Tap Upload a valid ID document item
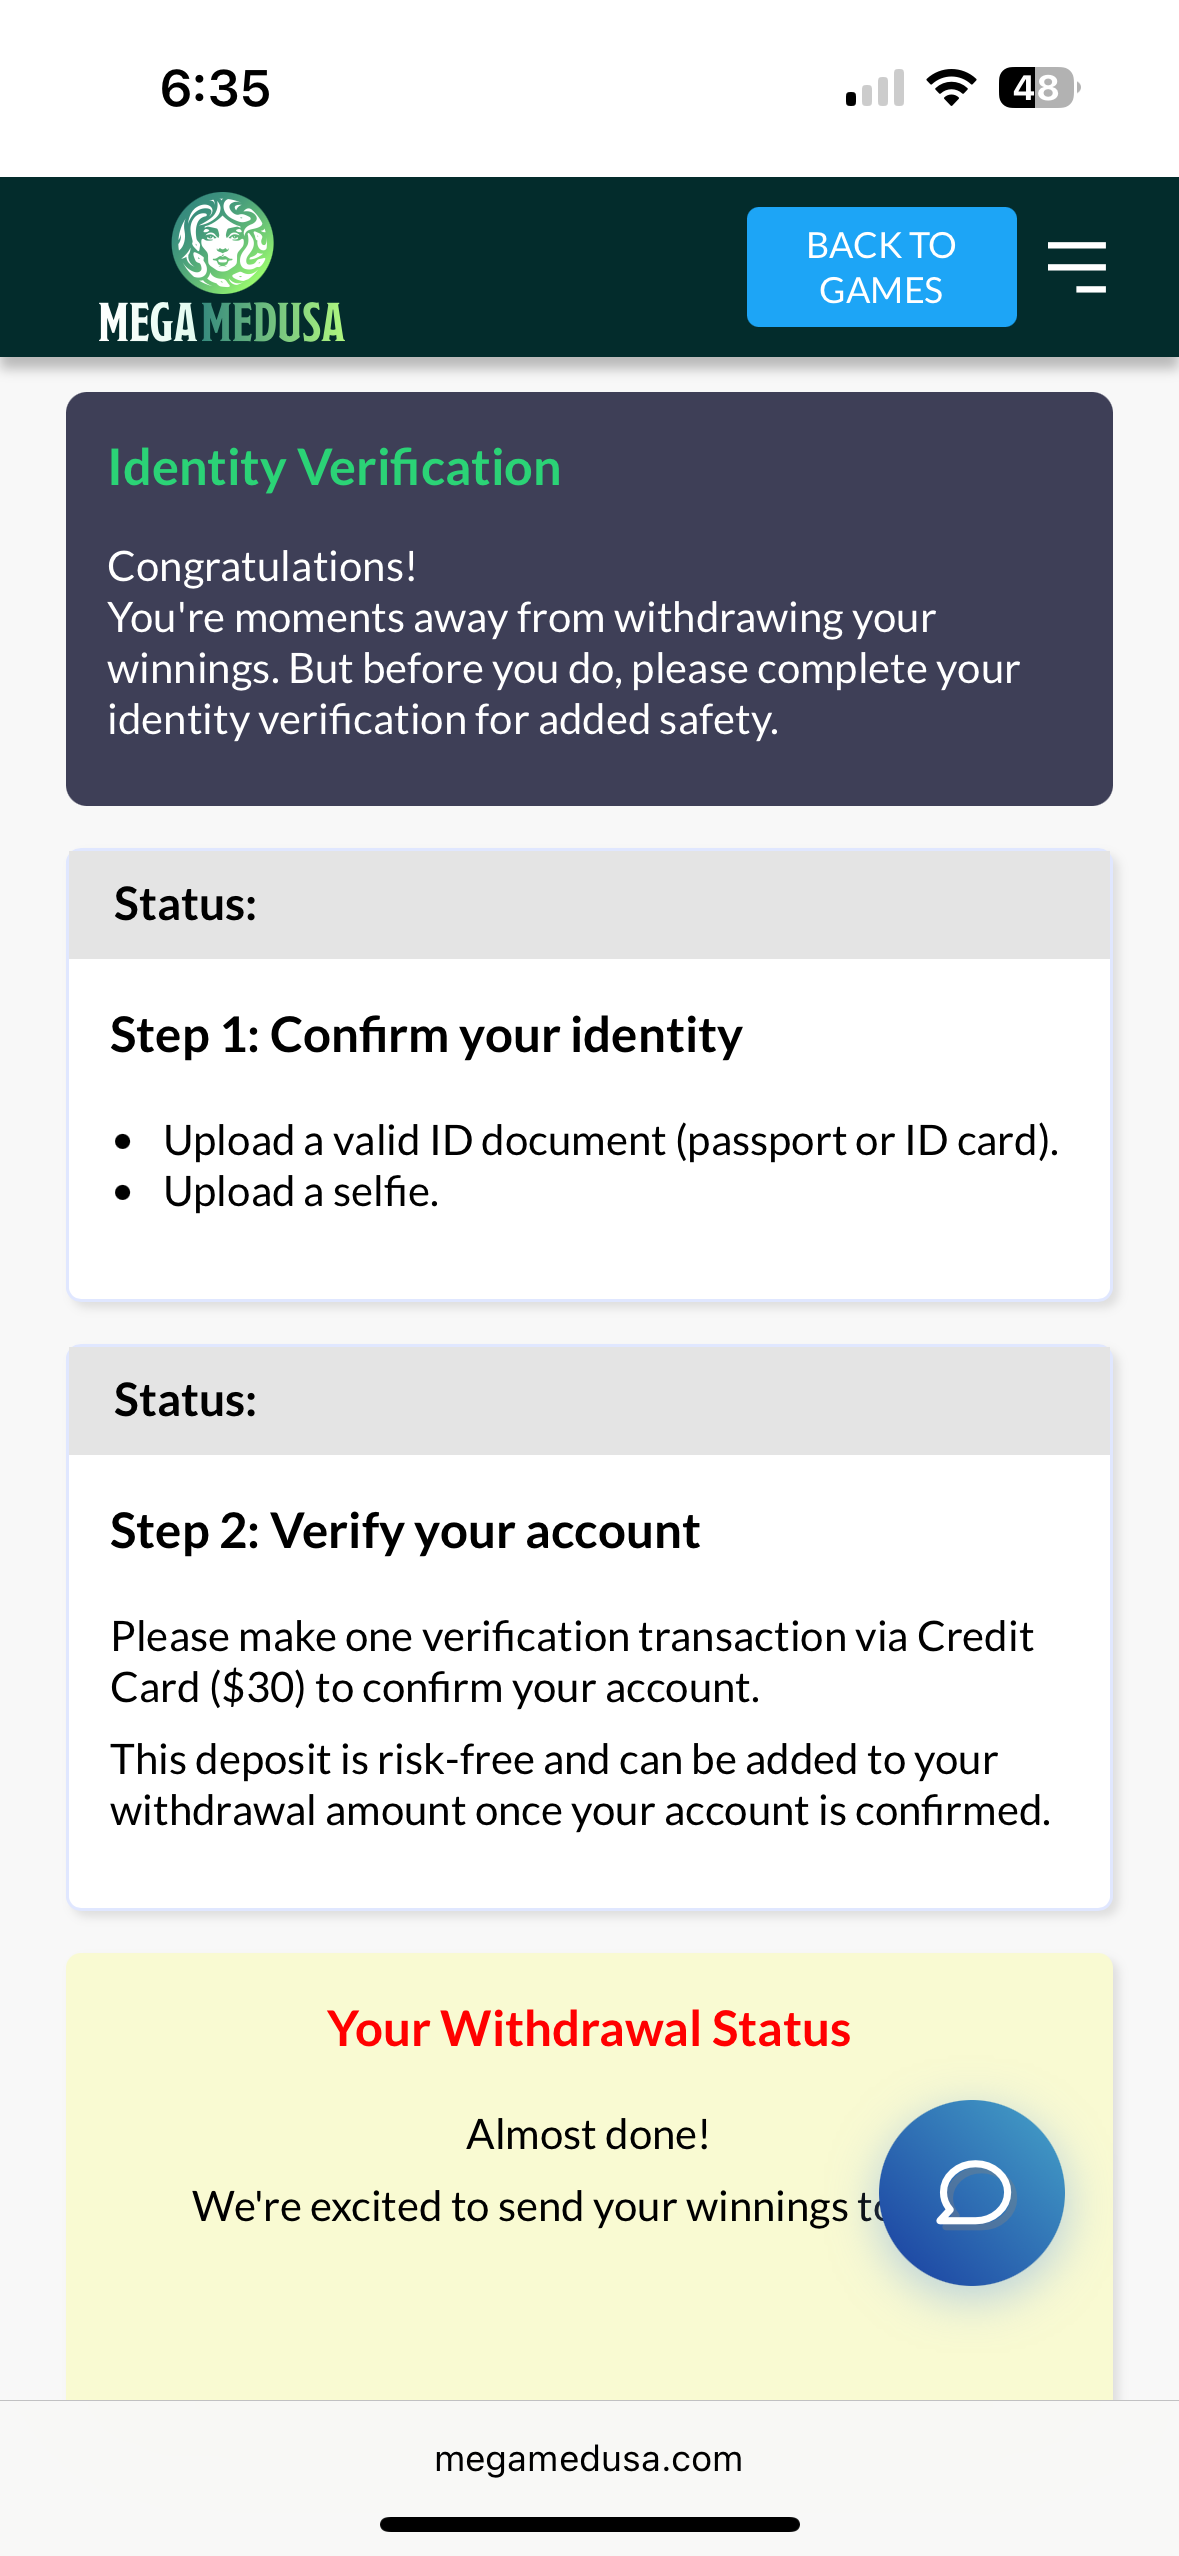Screen dimensions: 1179x2556 (610, 1141)
